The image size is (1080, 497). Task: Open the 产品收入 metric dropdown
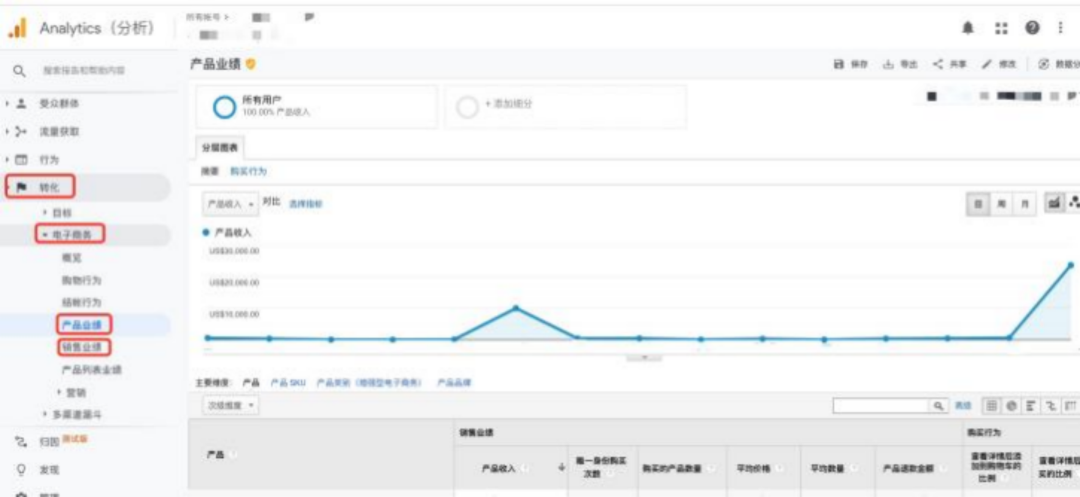click(231, 204)
